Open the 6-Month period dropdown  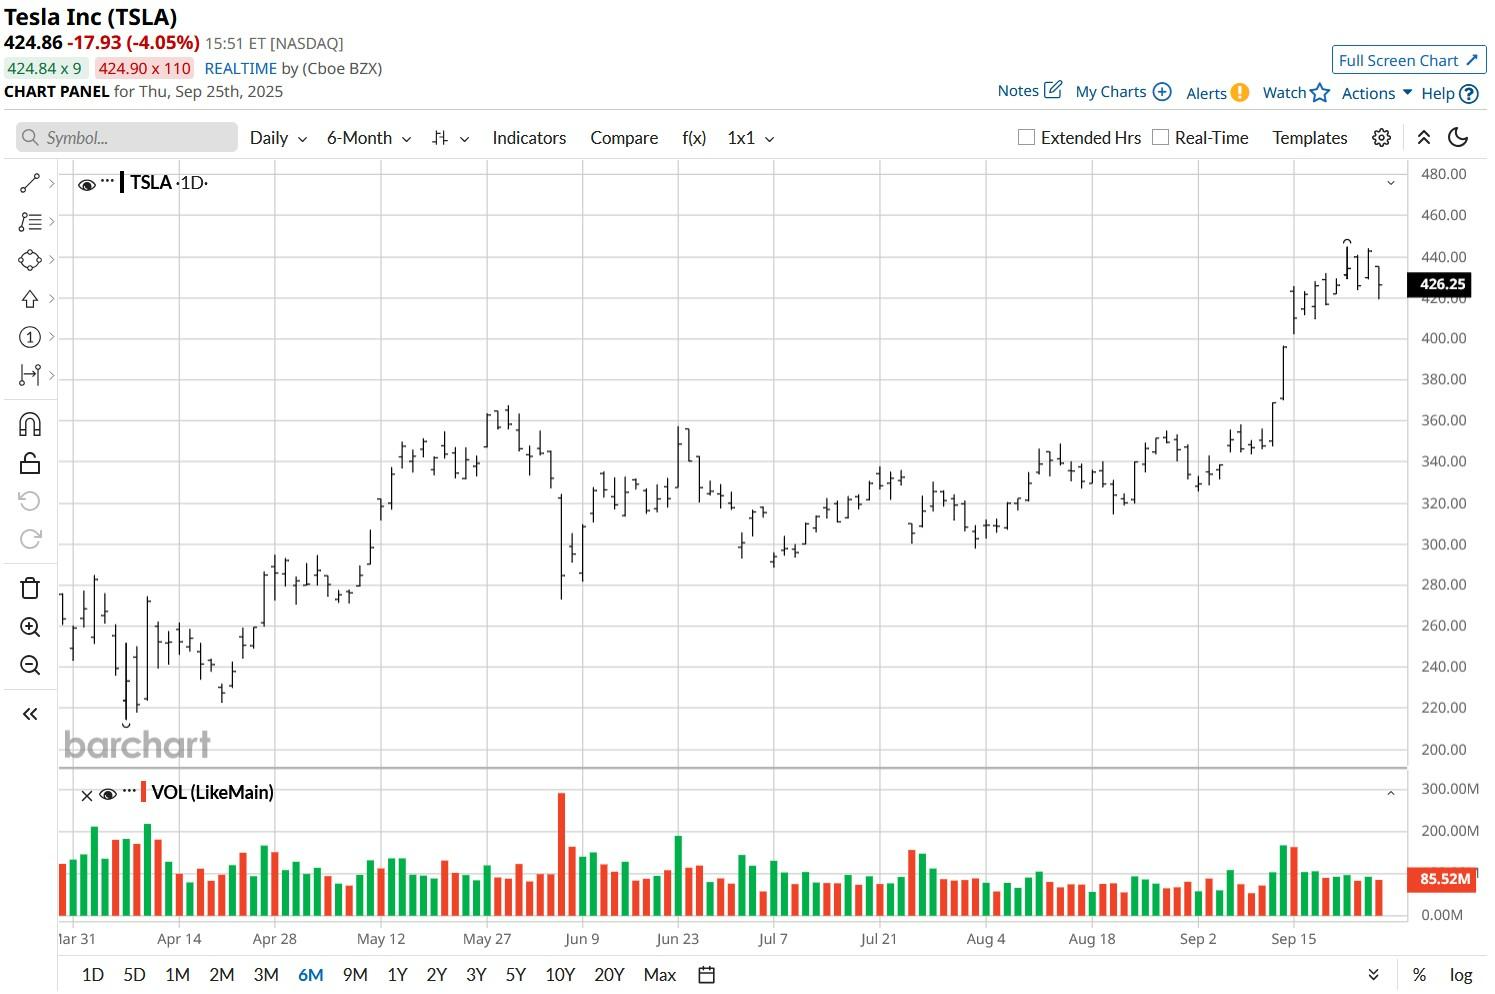coord(369,138)
